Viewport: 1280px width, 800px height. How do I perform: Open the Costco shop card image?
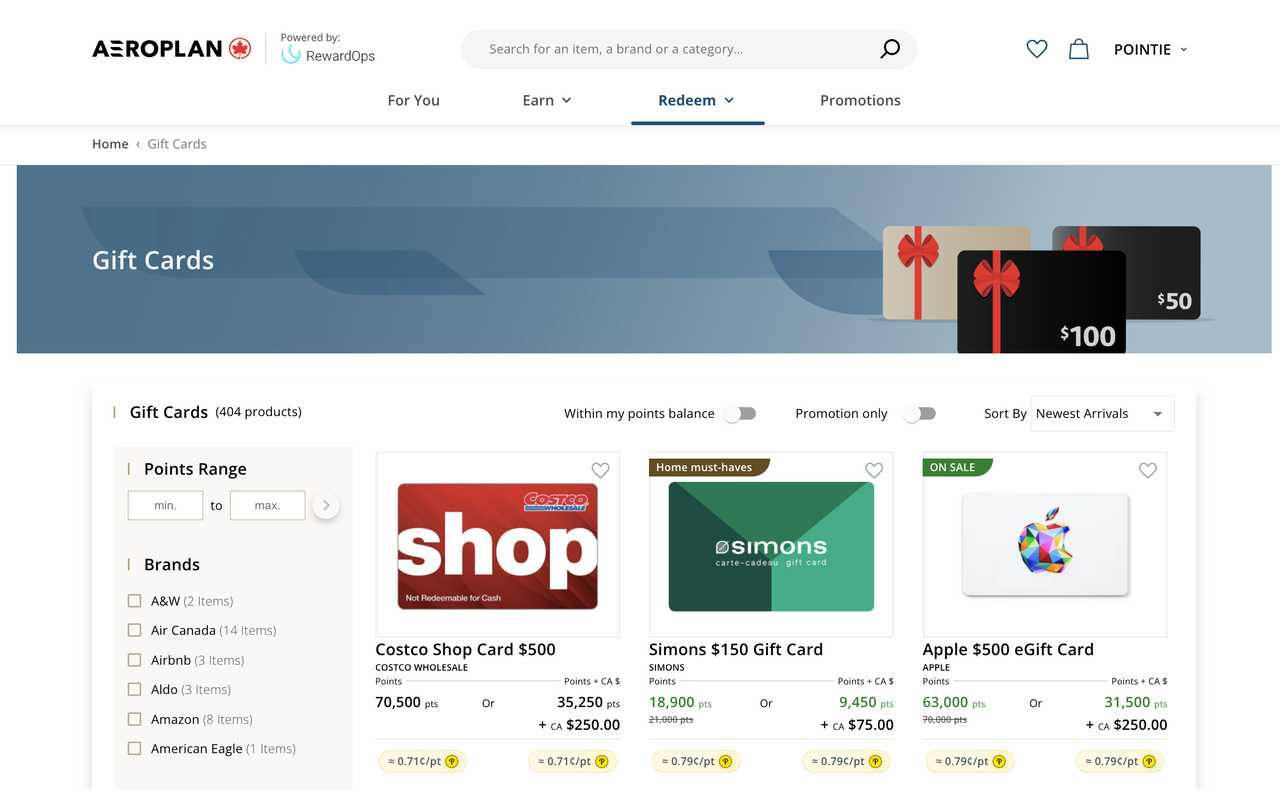pyautogui.click(x=497, y=546)
